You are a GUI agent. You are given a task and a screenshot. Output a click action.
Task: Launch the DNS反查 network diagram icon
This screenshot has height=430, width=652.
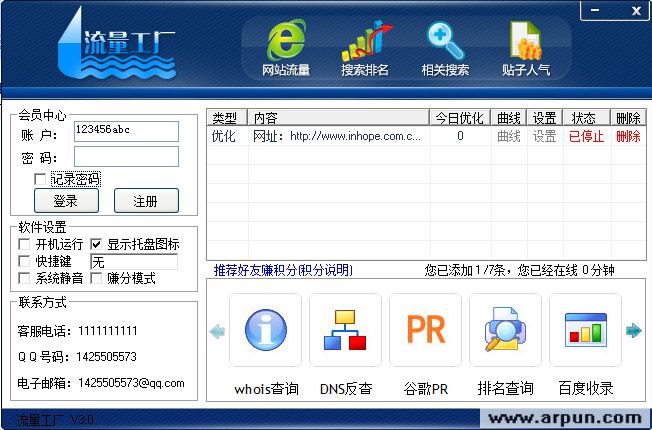click(x=345, y=330)
